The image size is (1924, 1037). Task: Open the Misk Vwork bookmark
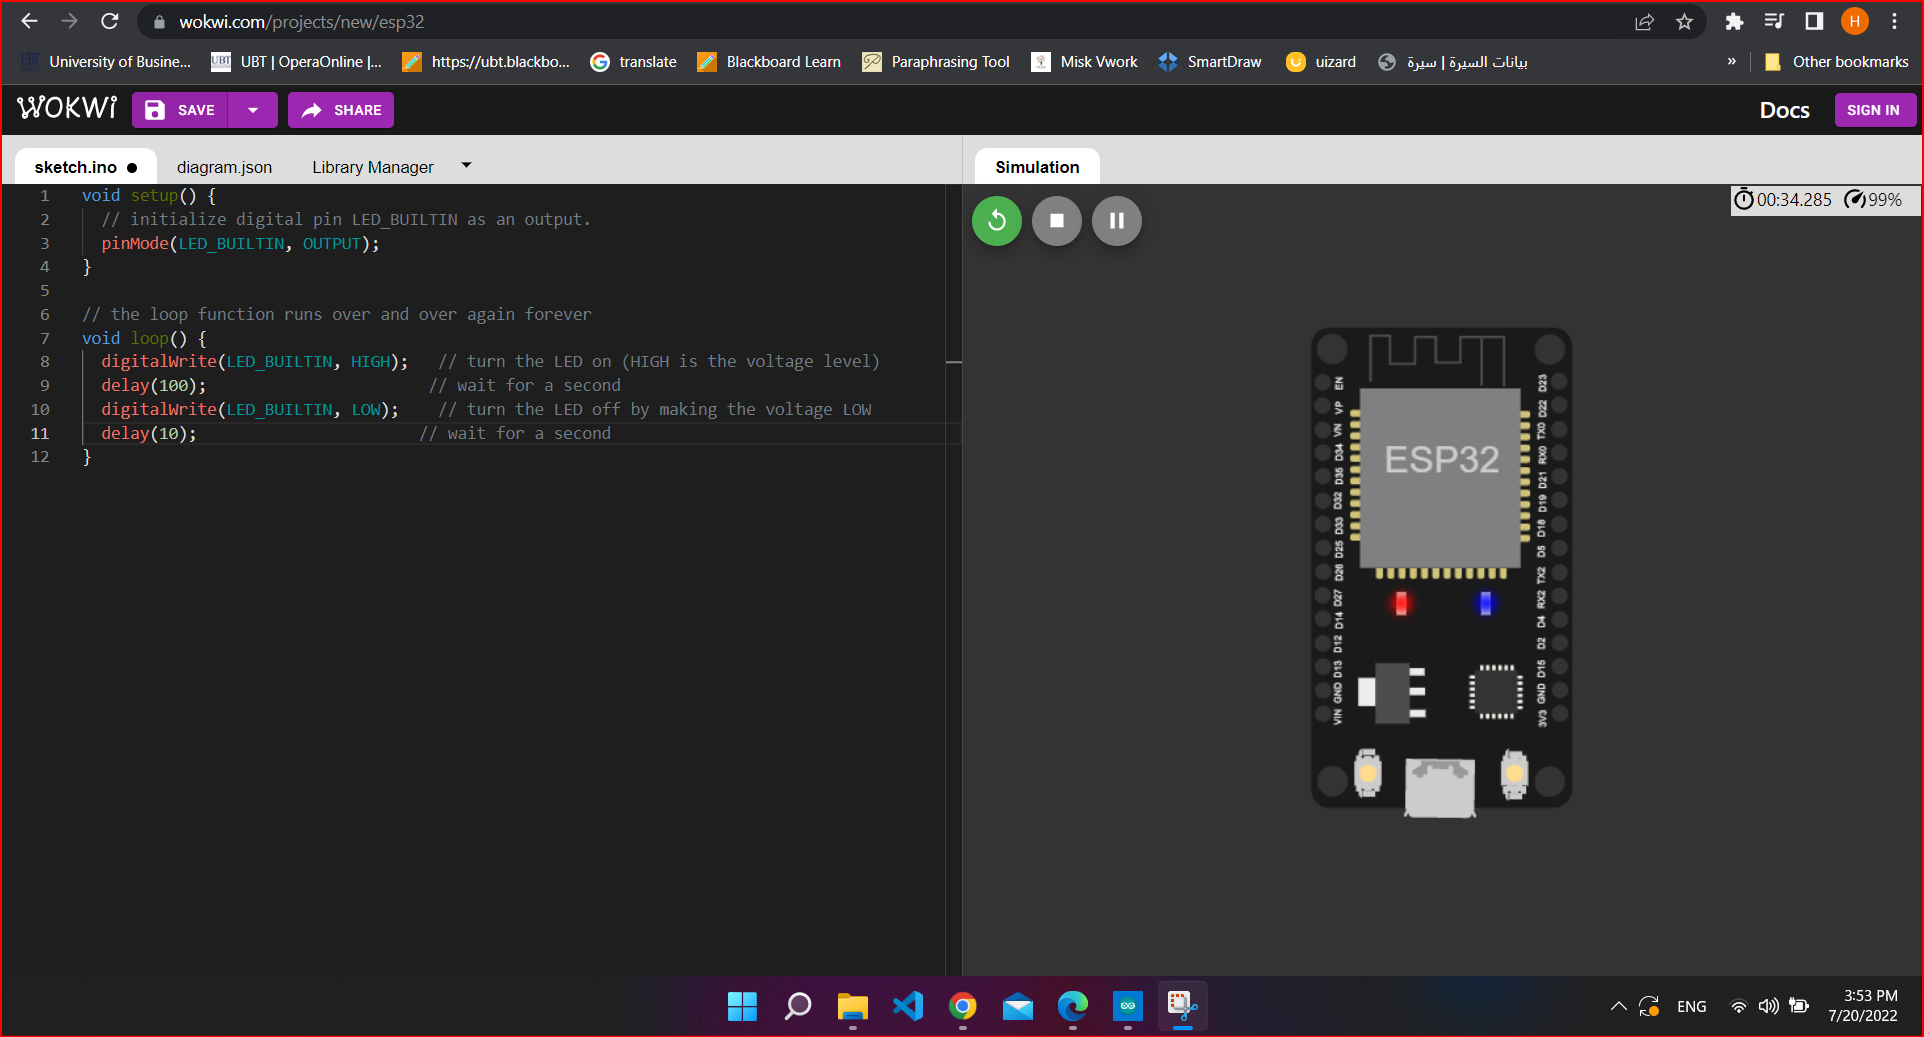tap(1085, 62)
